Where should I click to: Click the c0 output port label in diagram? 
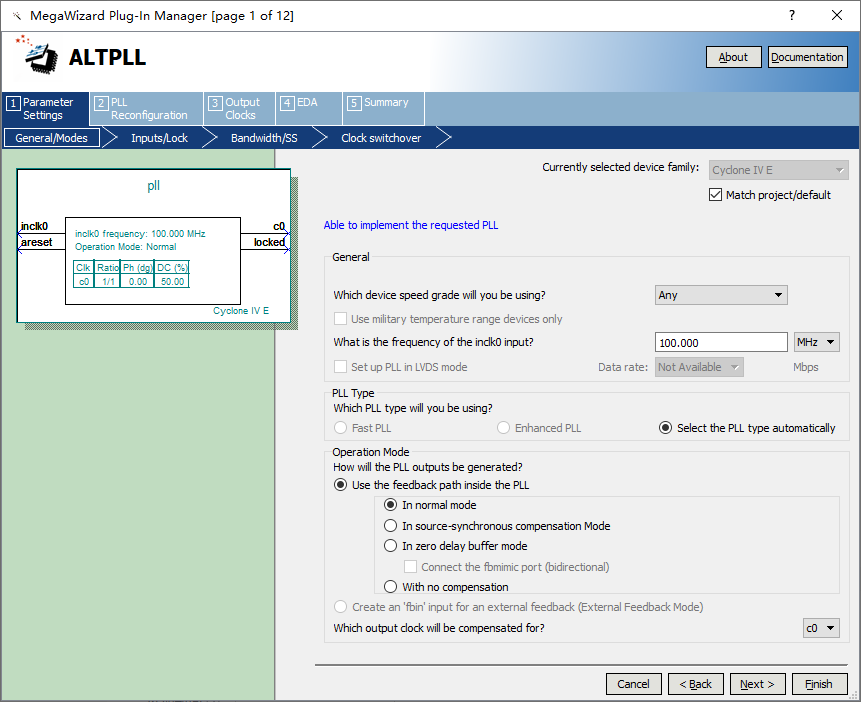coord(279,226)
